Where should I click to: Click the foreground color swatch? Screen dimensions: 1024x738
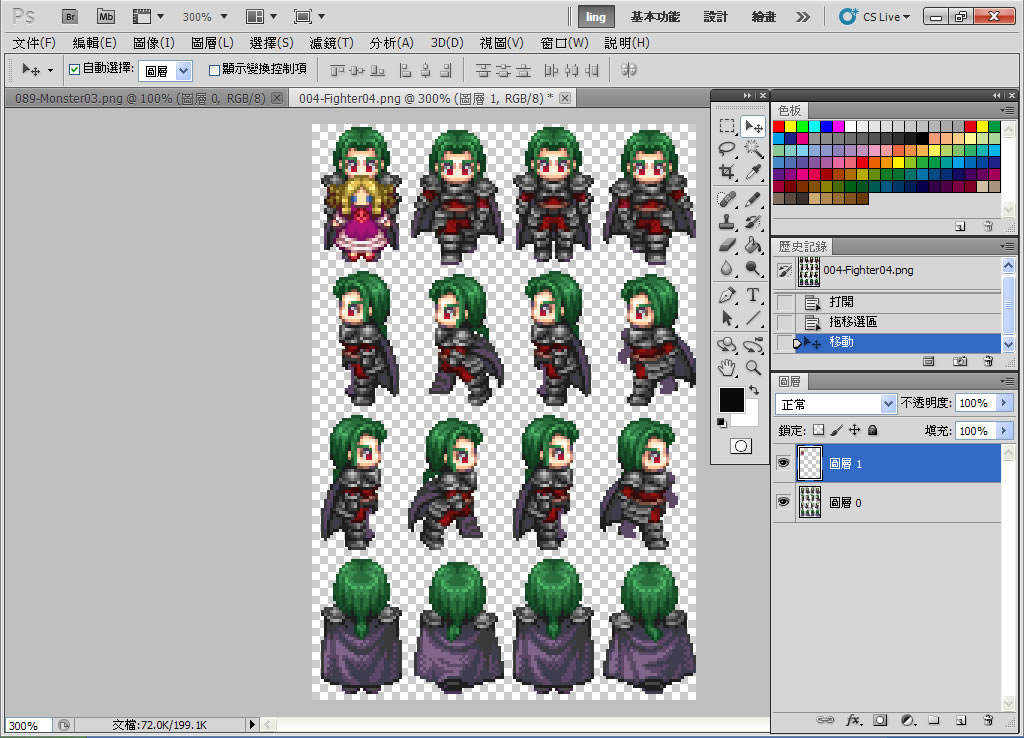731,400
